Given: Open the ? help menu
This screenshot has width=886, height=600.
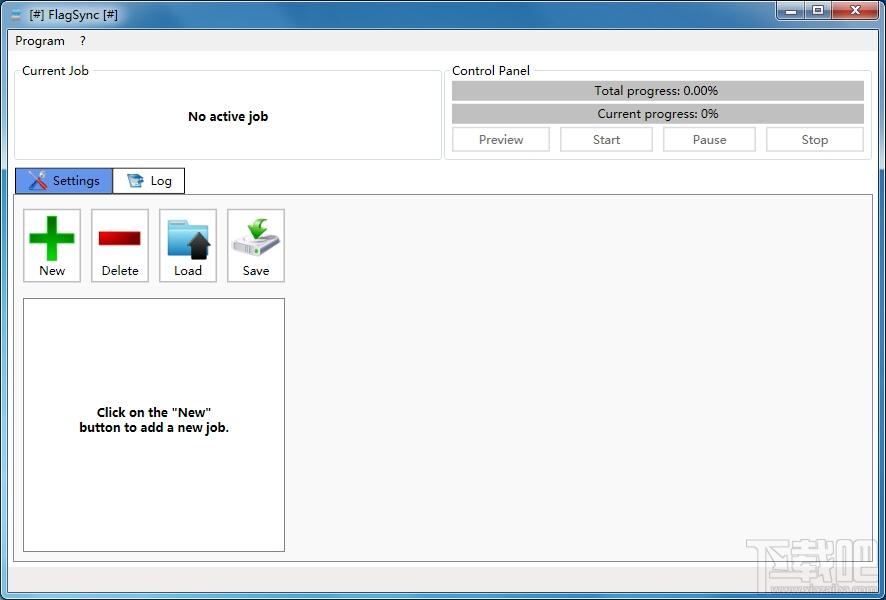Looking at the screenshot, I should 82,41.
